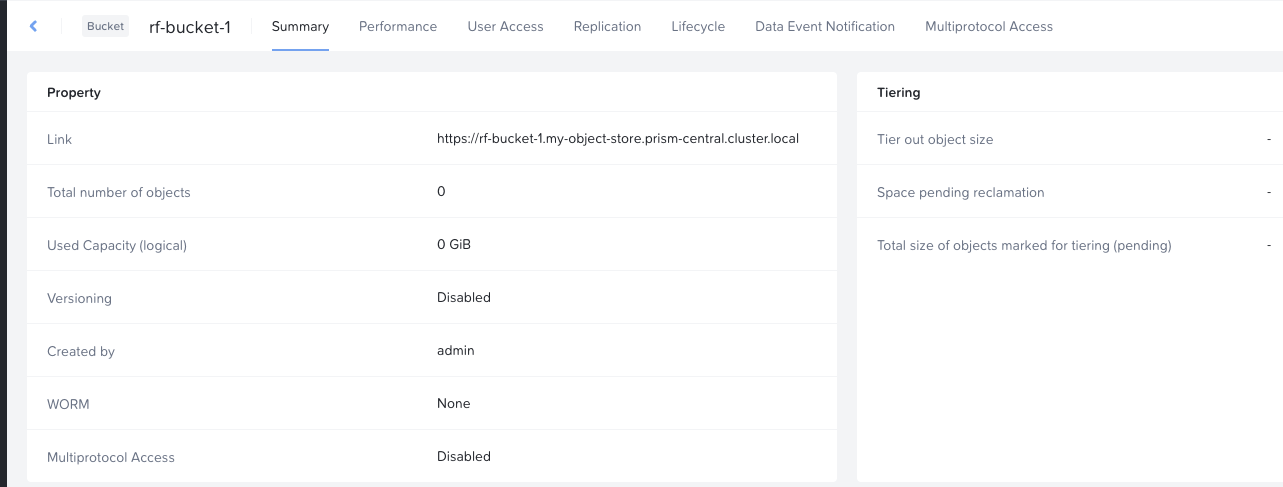Click the rf-bucket-1 bucket URL

[618, 139]
